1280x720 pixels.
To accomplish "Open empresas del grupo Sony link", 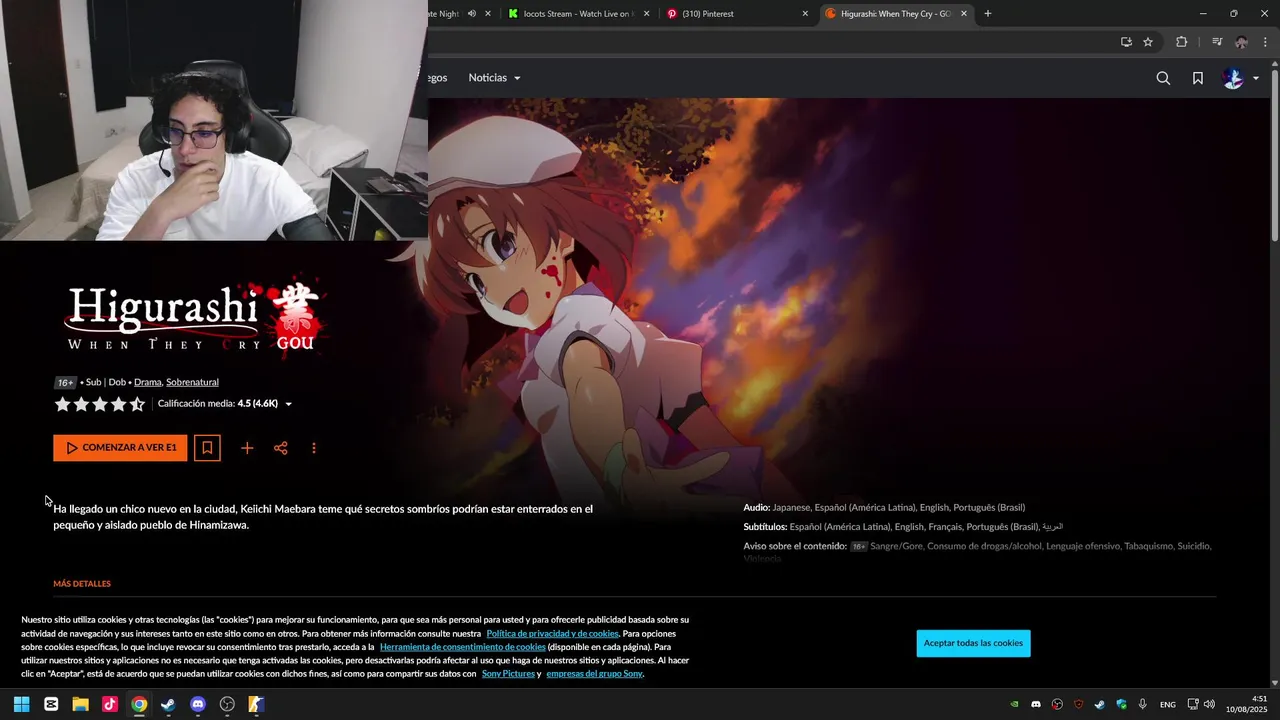I will [594, 674].
